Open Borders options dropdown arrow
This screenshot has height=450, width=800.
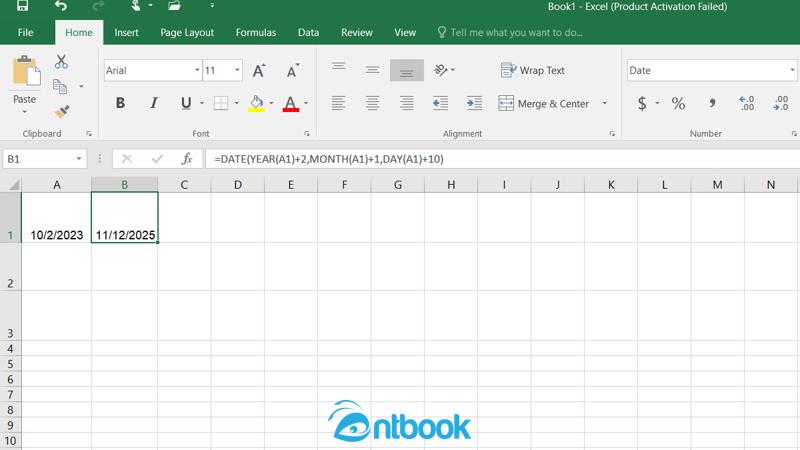coord(237,104)
